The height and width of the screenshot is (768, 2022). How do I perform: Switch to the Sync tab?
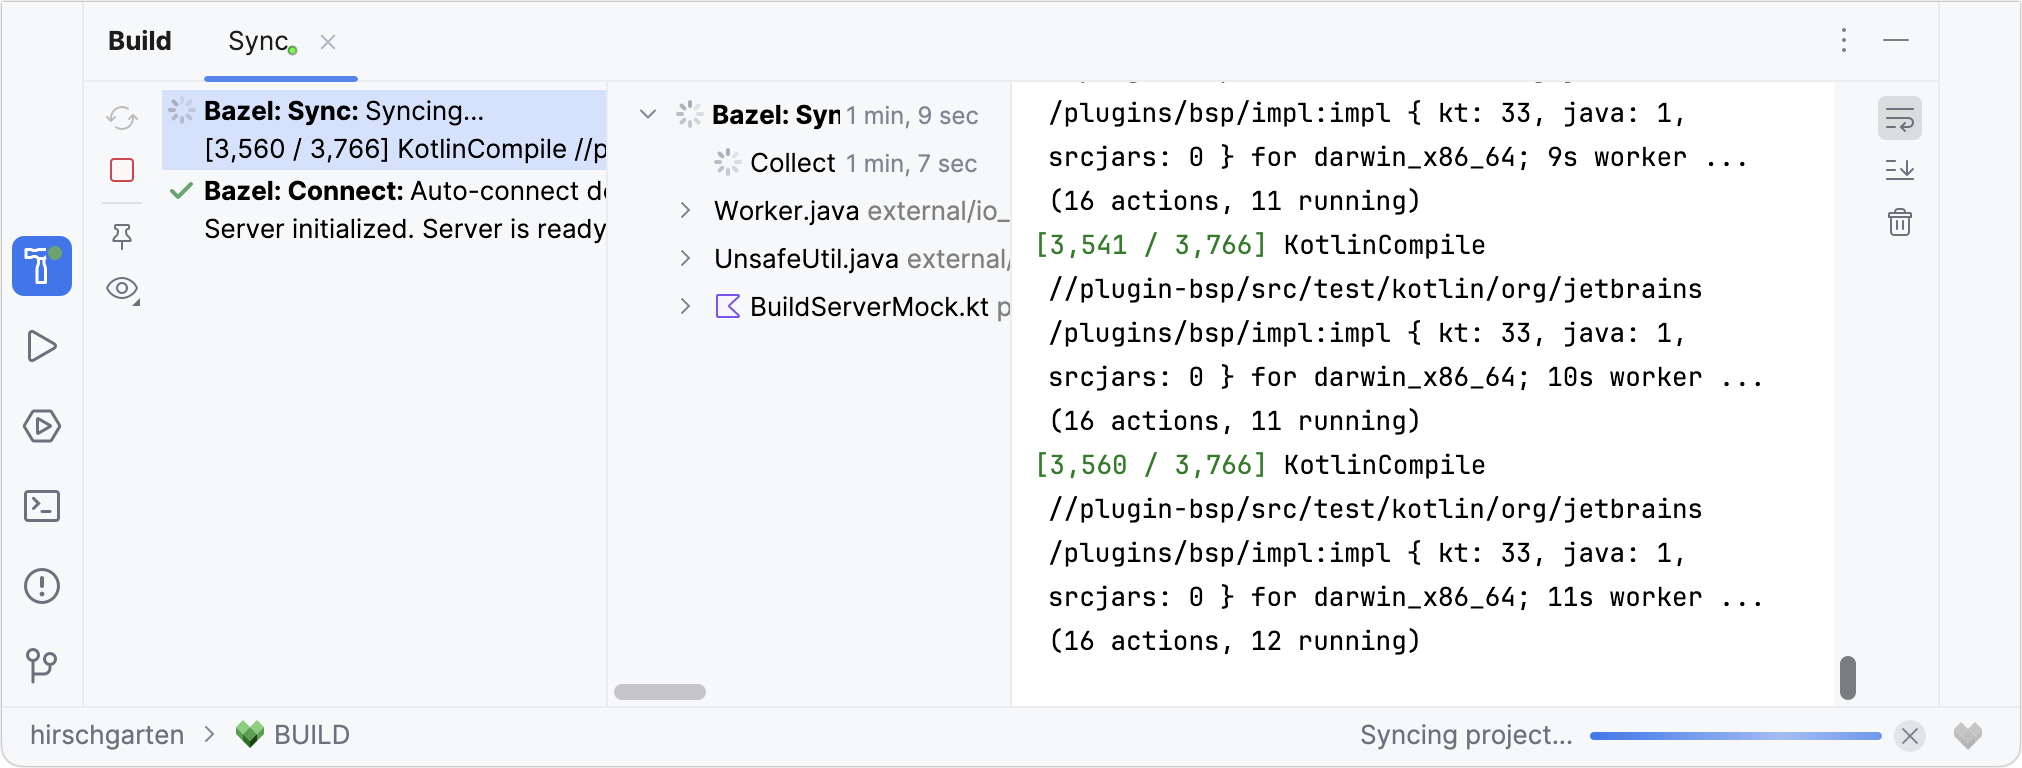tap(258, 42)
